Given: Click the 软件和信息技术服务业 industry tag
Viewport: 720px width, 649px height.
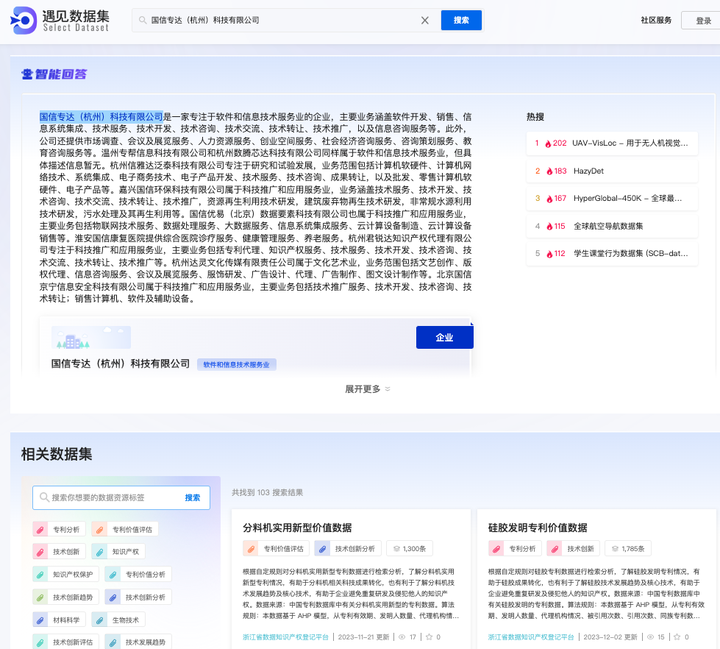Looking at the screenshot, I should point(236,365).
